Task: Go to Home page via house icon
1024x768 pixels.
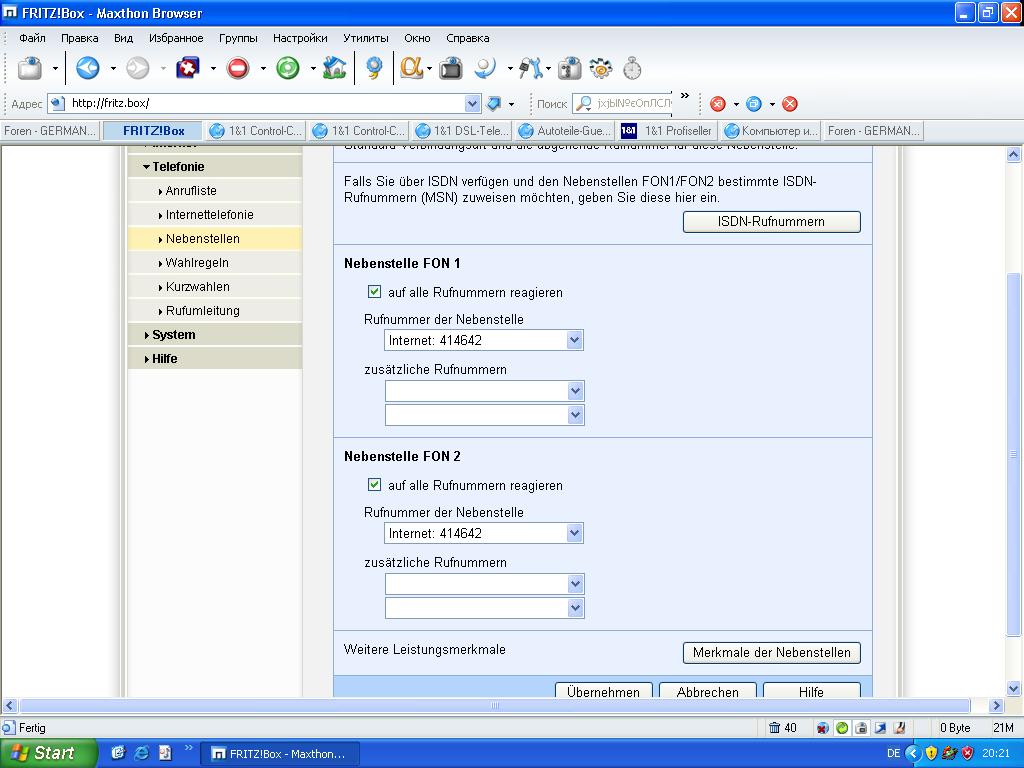Action: point(334,68)
